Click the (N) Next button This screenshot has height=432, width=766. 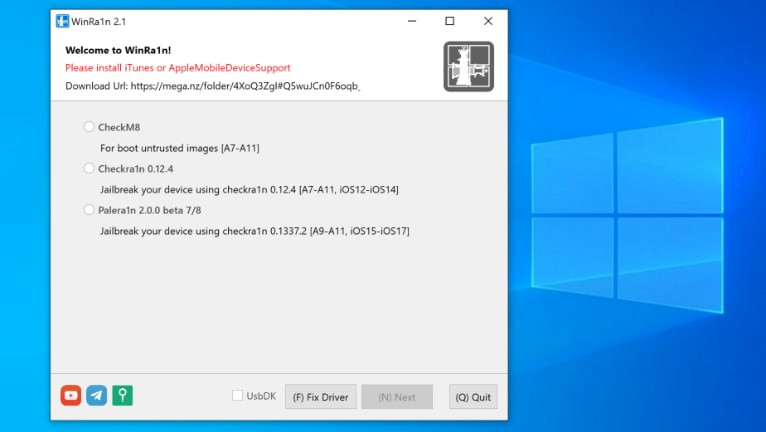pyautogui.click(x=397, y=397)
